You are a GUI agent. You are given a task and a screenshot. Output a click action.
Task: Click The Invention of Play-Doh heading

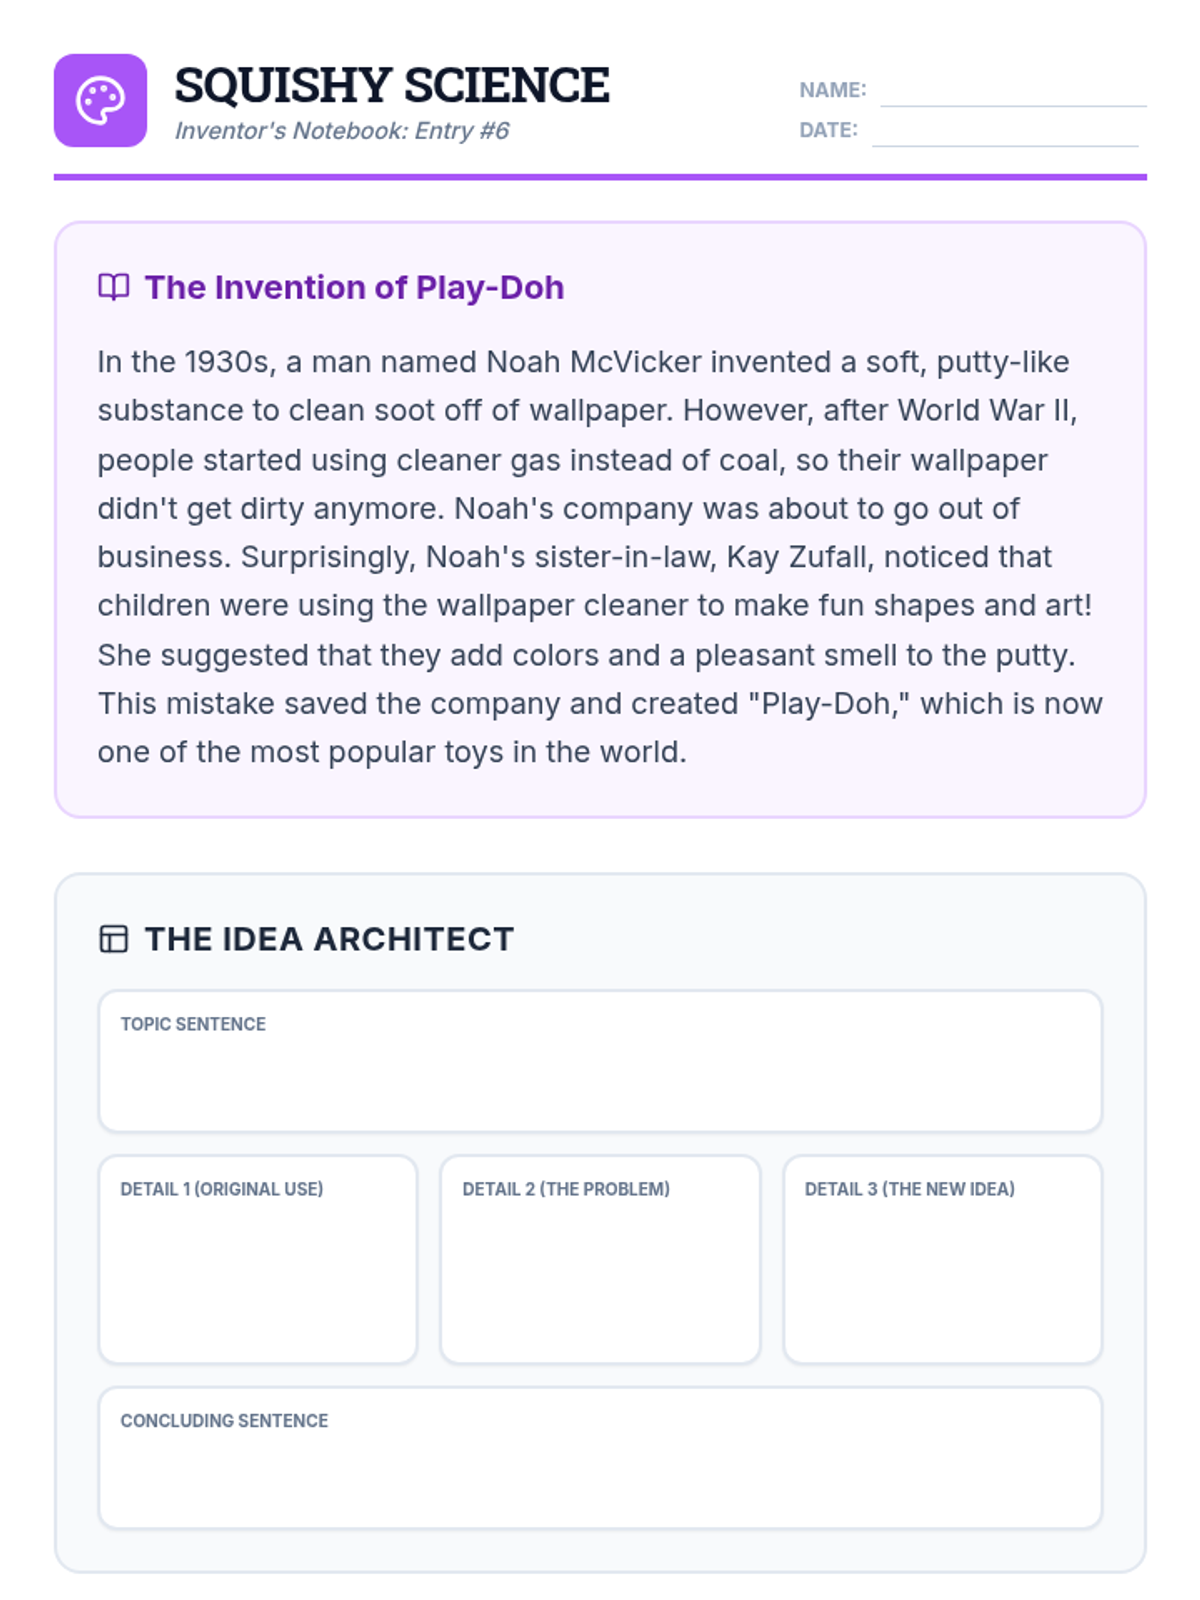pos(354,288)
